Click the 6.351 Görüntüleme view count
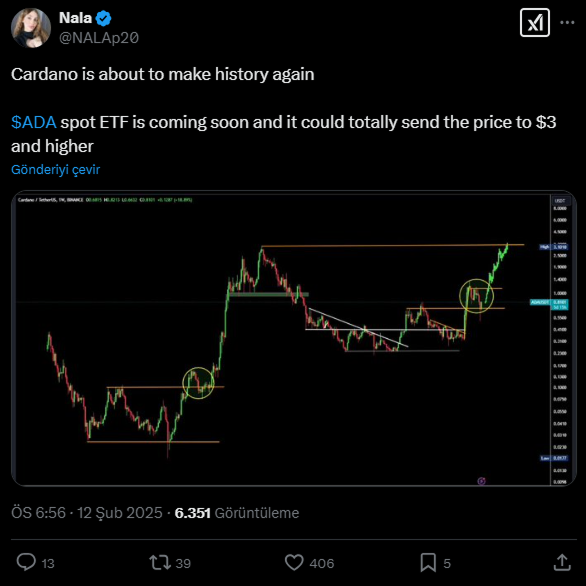Viewport: 586px width, 586px height. click(x=237, y=513)
